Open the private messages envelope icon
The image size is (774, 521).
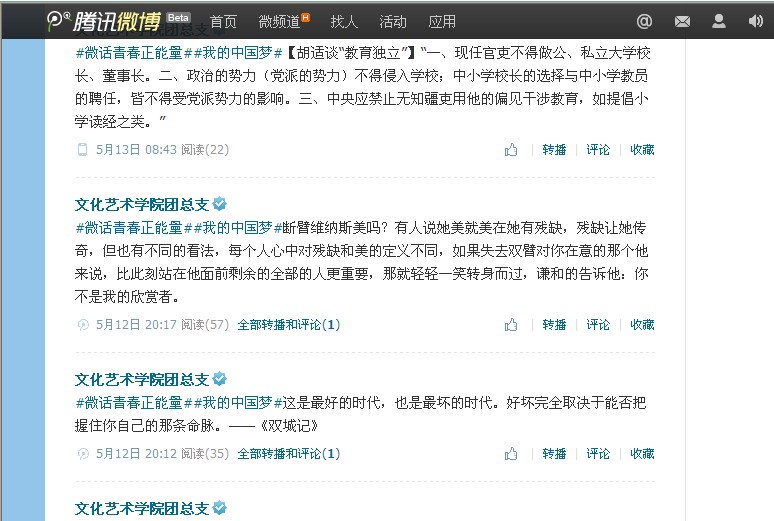click(682, 21)
